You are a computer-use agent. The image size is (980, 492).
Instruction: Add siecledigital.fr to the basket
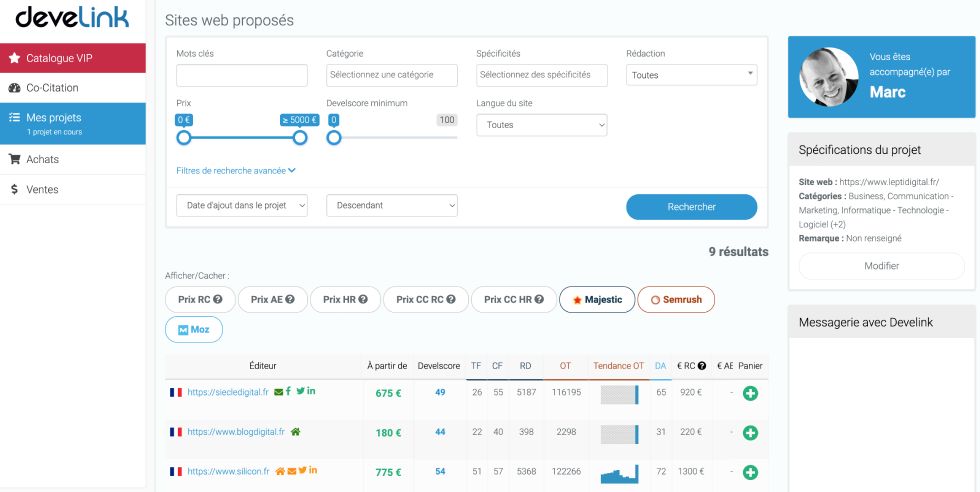pos(750,393)
